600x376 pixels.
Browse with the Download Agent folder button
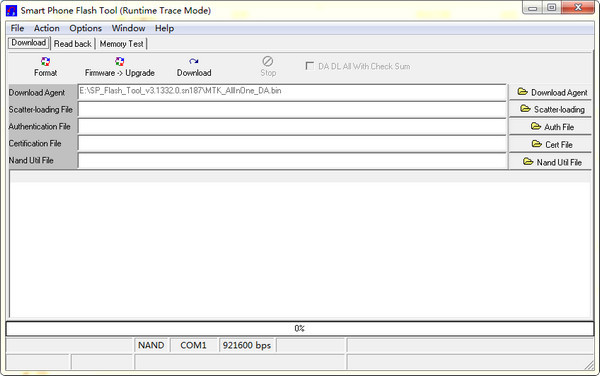(x=550, y=92)
